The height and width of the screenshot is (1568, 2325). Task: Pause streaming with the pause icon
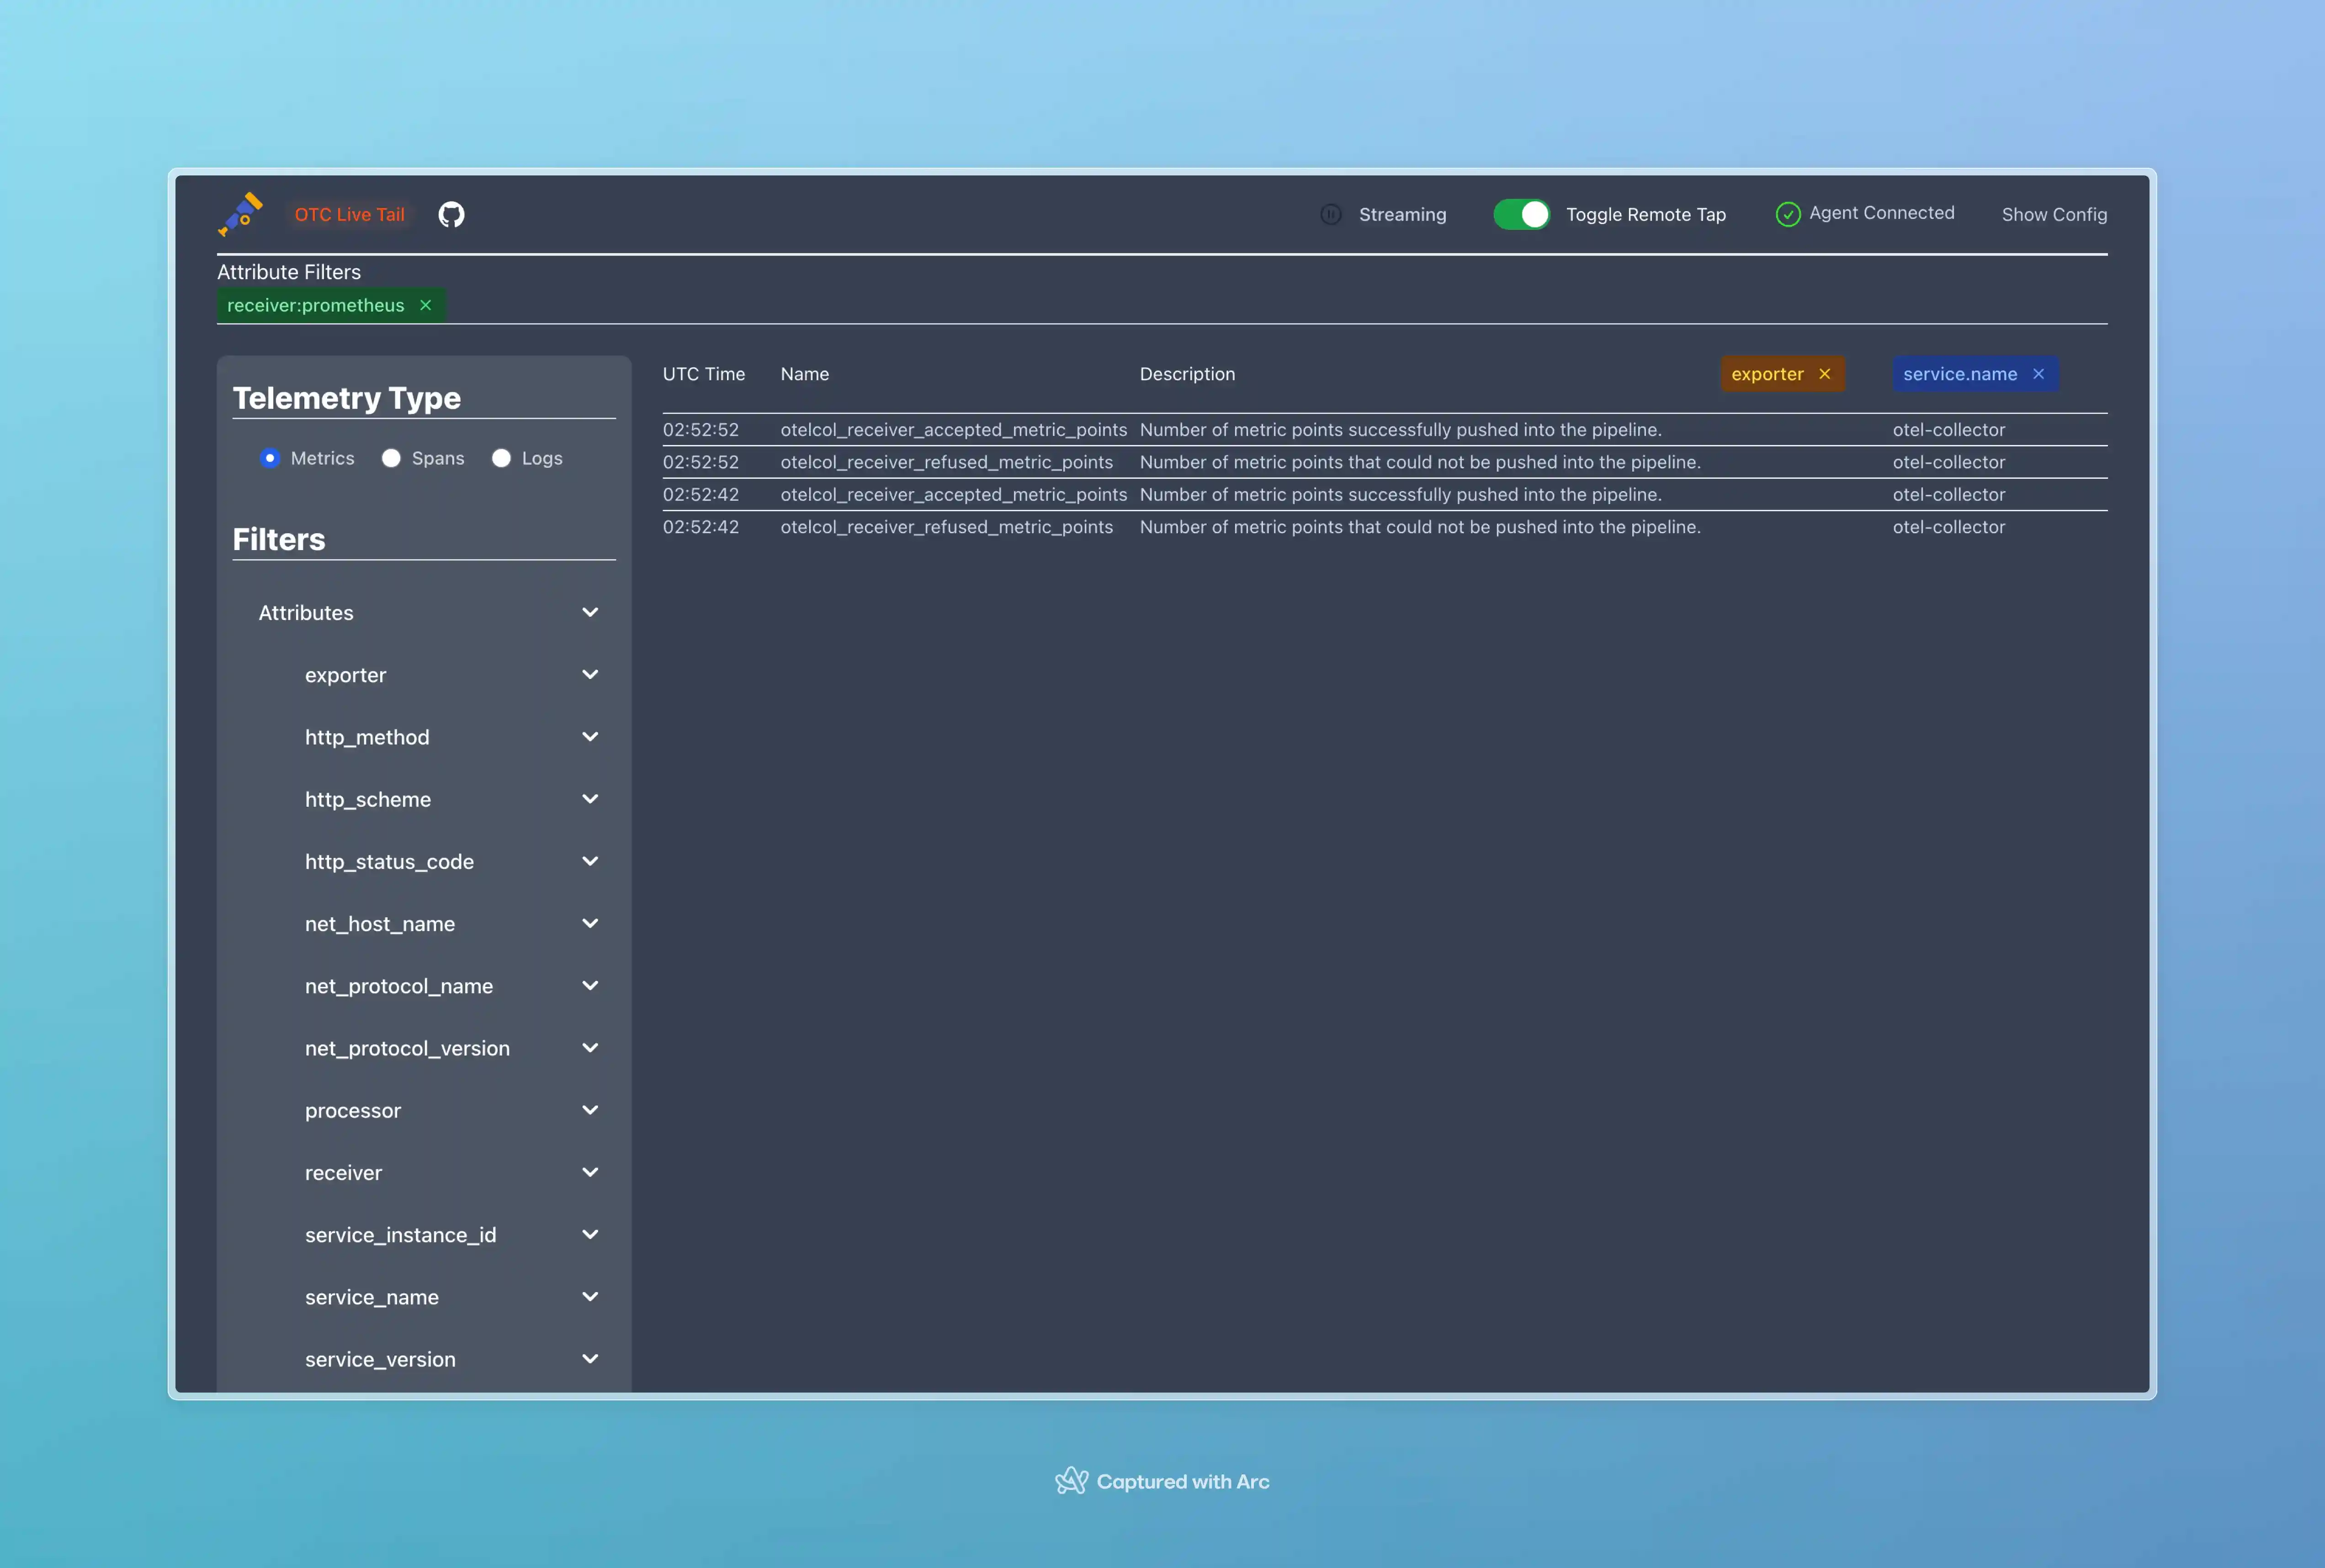click(x=1330, y=214)
